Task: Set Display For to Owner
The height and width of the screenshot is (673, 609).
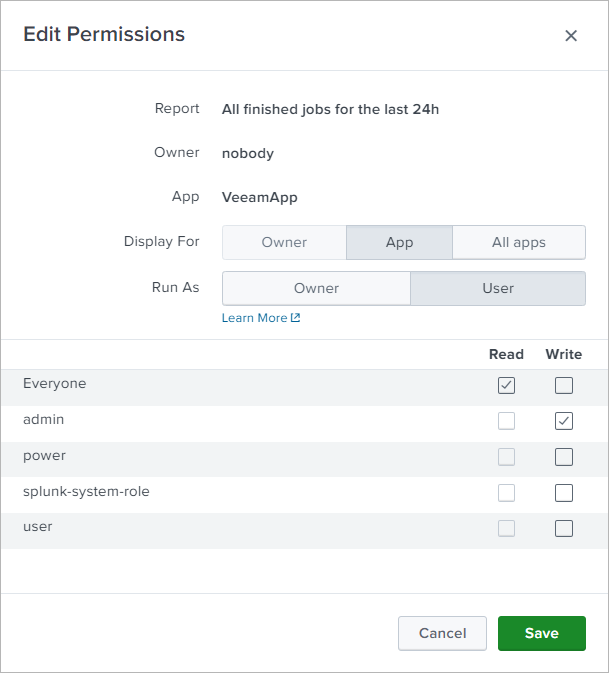Action: (284, 242)
